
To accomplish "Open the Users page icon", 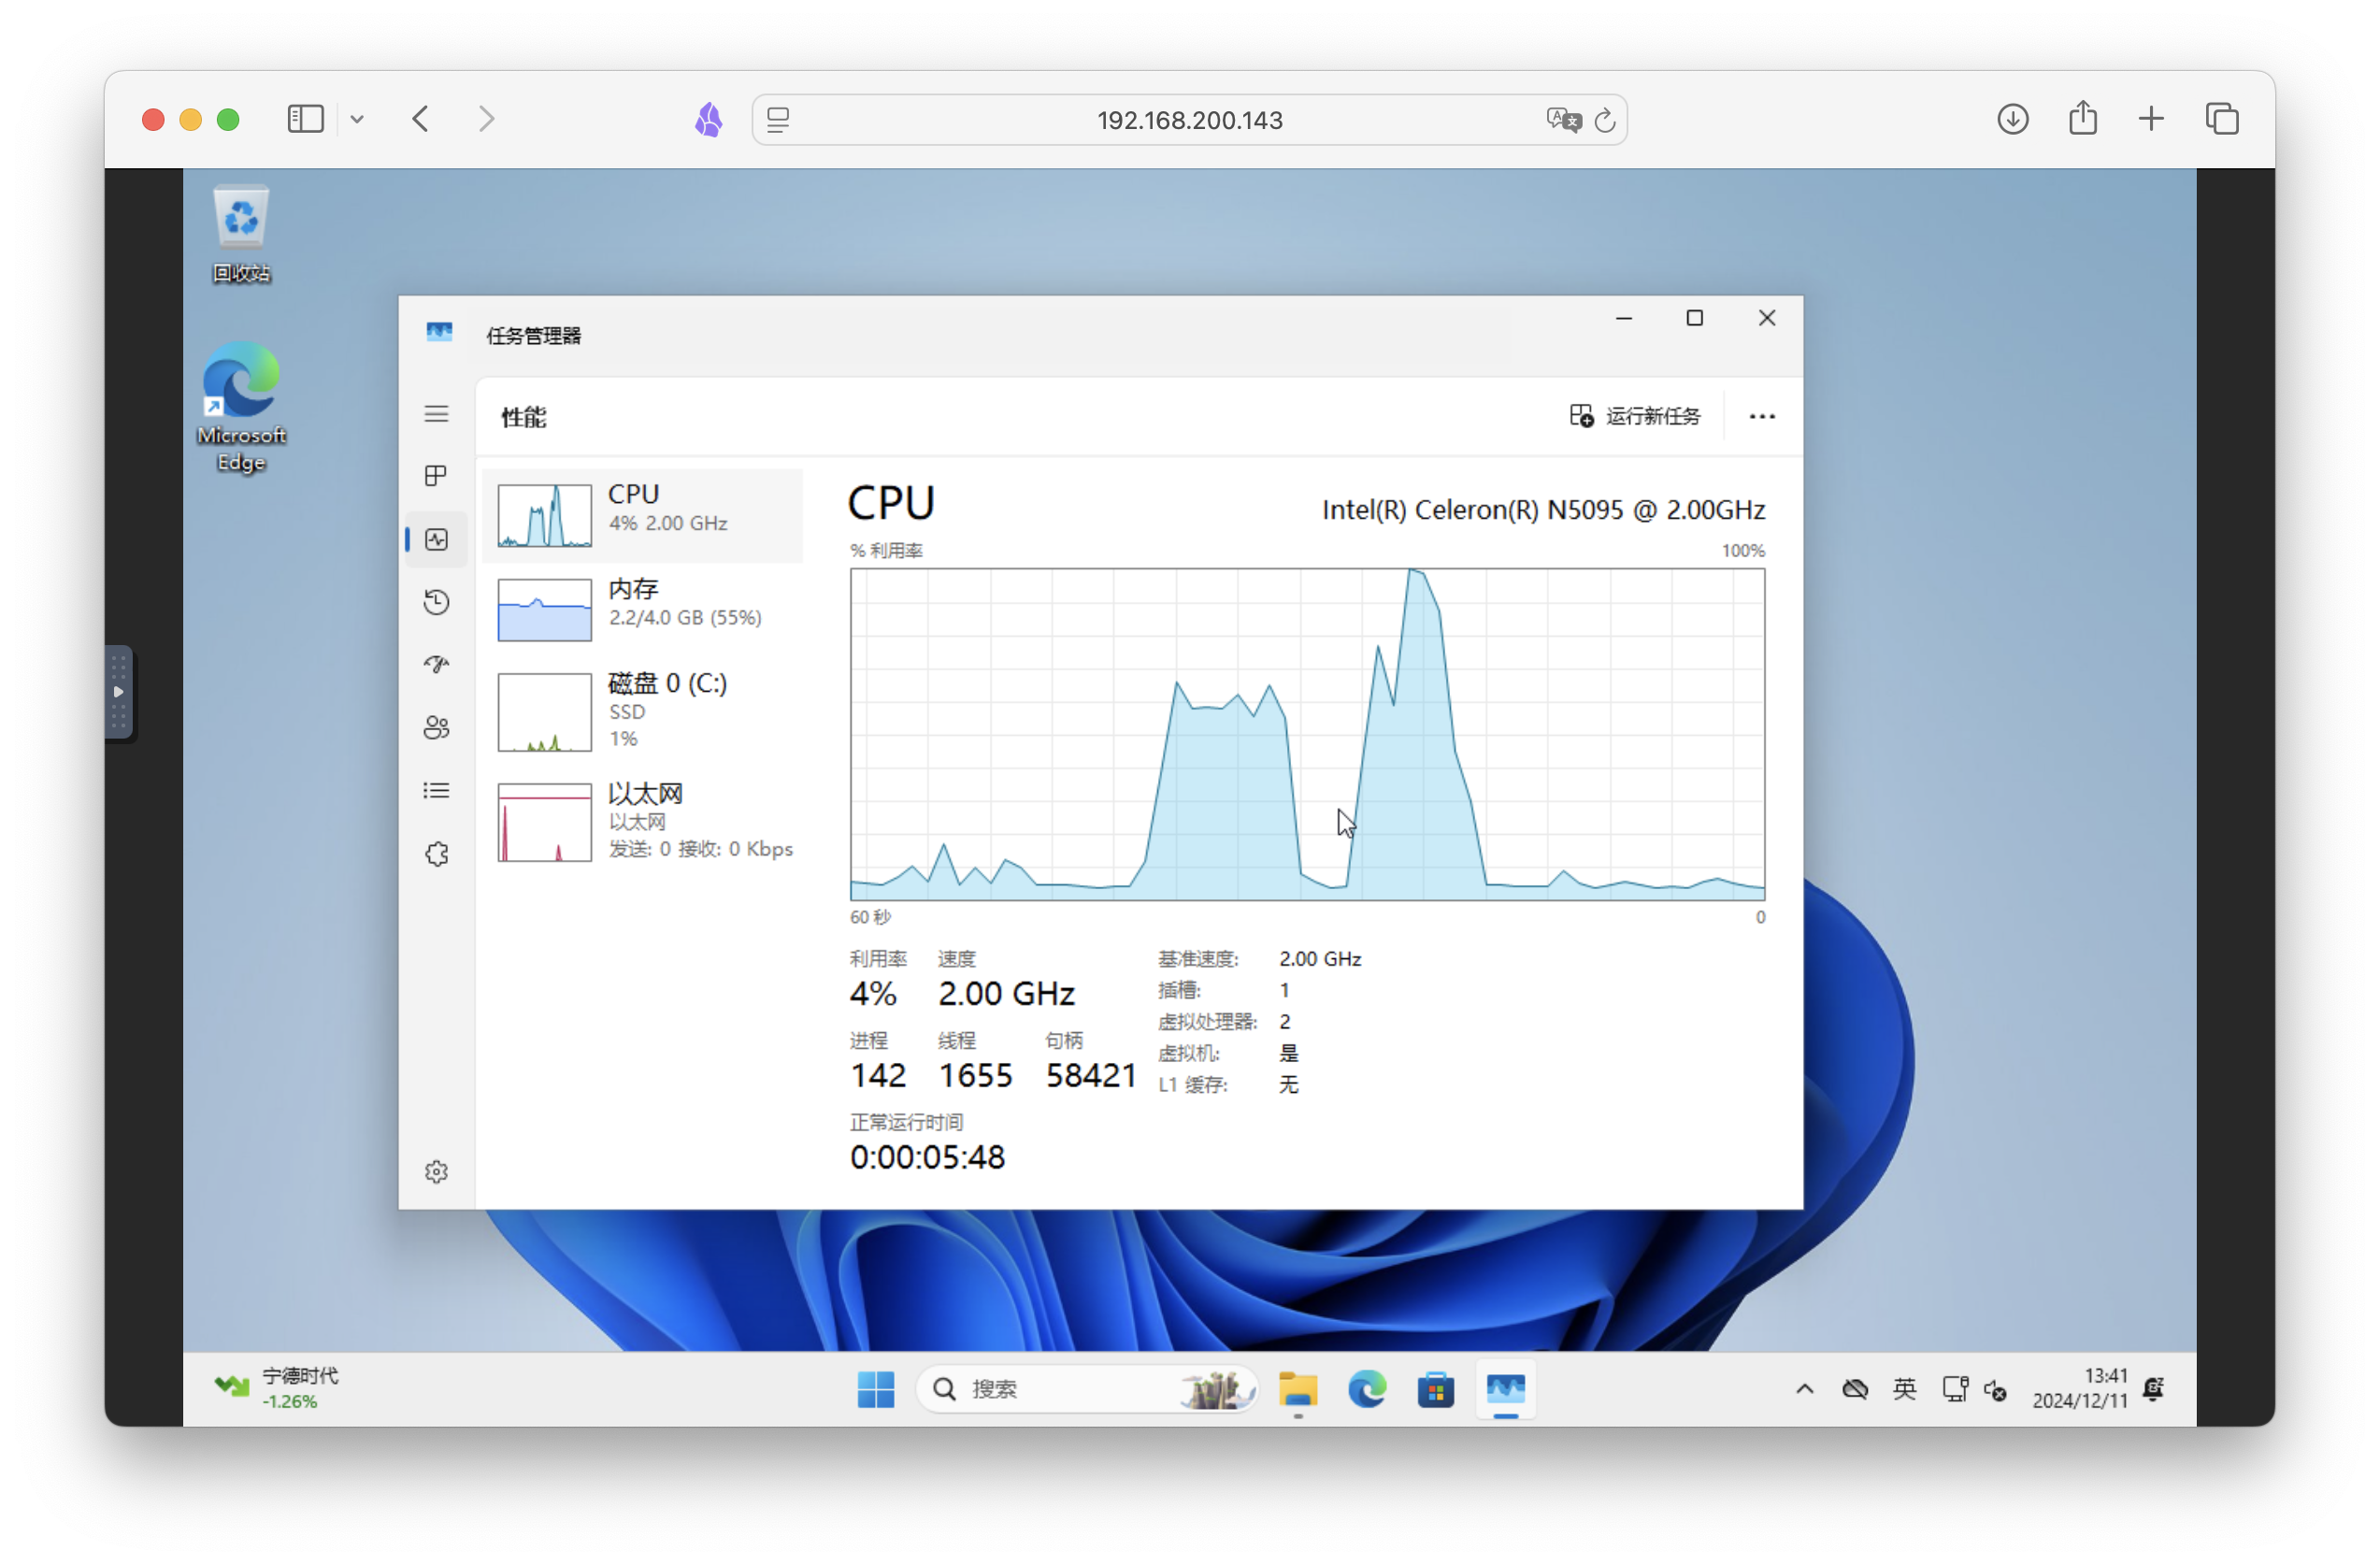I will click(x=436, y=727).
